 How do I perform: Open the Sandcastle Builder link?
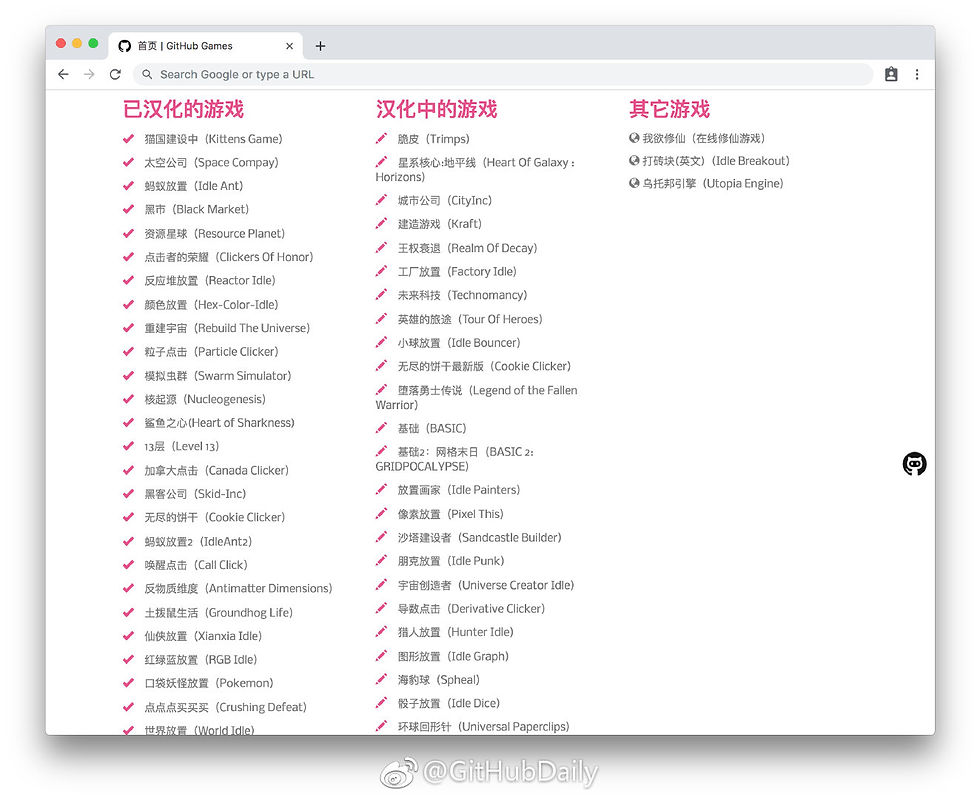tap(480, 537)
